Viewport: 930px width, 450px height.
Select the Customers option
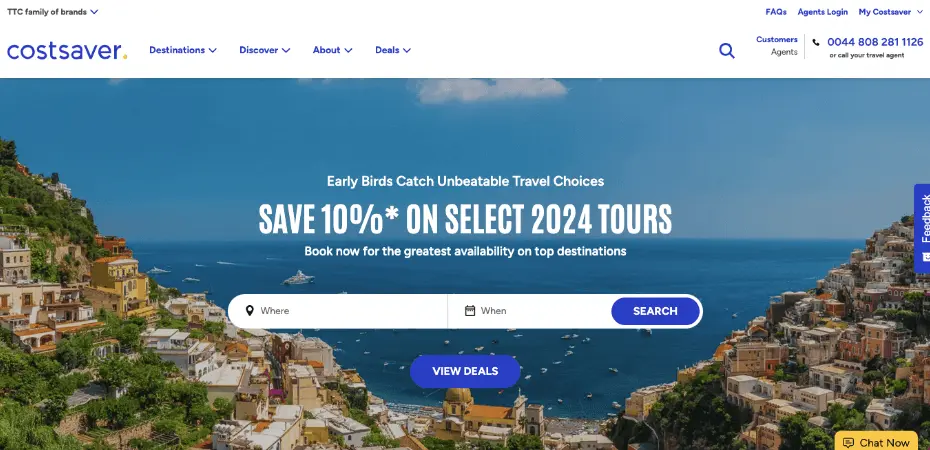[x=777, y=40]
